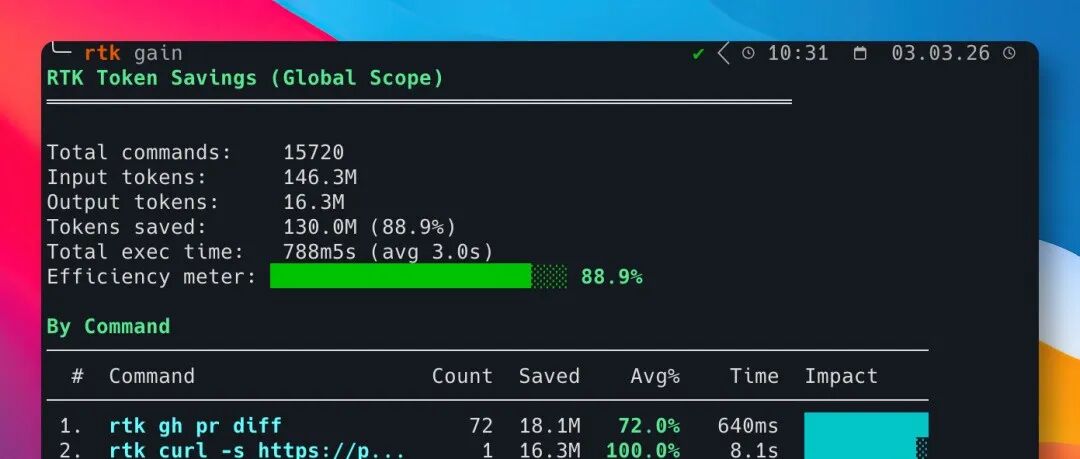1080x459 pixels.
Task: Click the Tokens saved value 130.0M (88.9%)
Action: coord(370,227)
